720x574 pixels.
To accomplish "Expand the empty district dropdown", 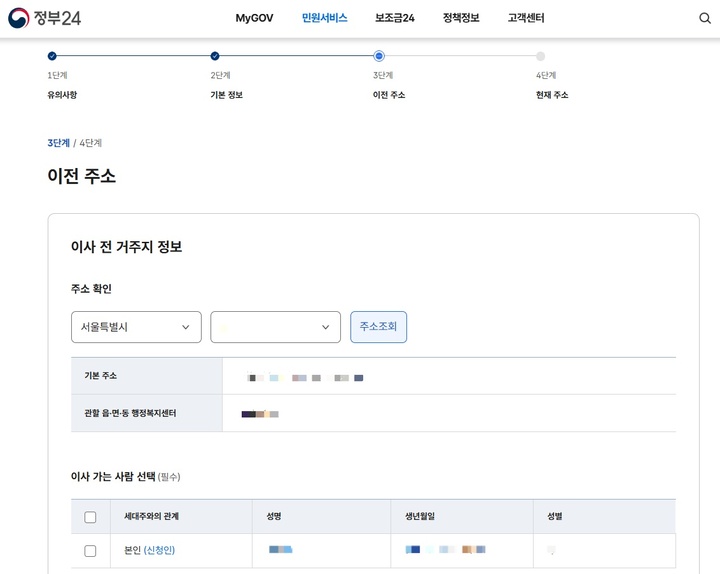I will pos(276,327).
